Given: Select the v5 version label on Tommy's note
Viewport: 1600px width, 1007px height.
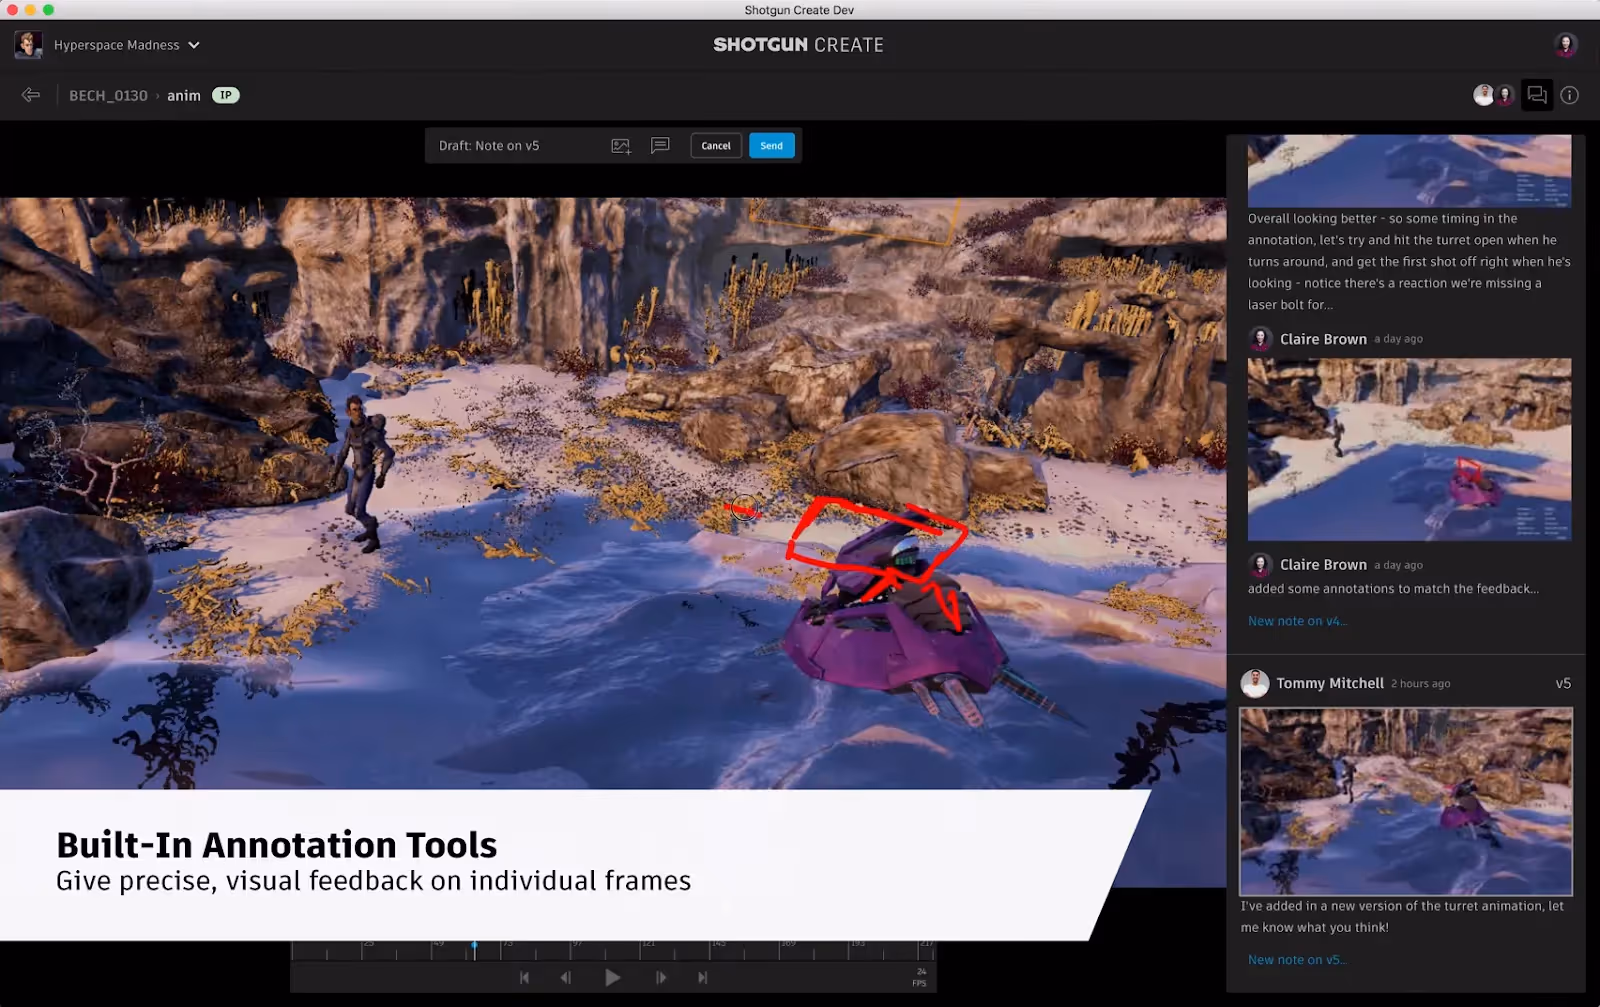Looking at the screenshot, I should coord(1563,684).
